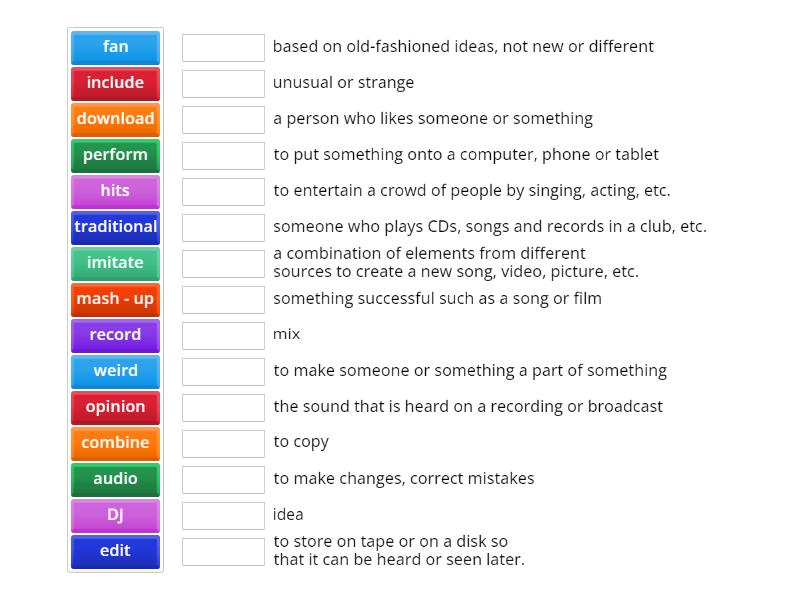Select answer box for 'to make changes, correct mistakes'
This screenshot has height=600, width=800.
[x=223, y=479]
